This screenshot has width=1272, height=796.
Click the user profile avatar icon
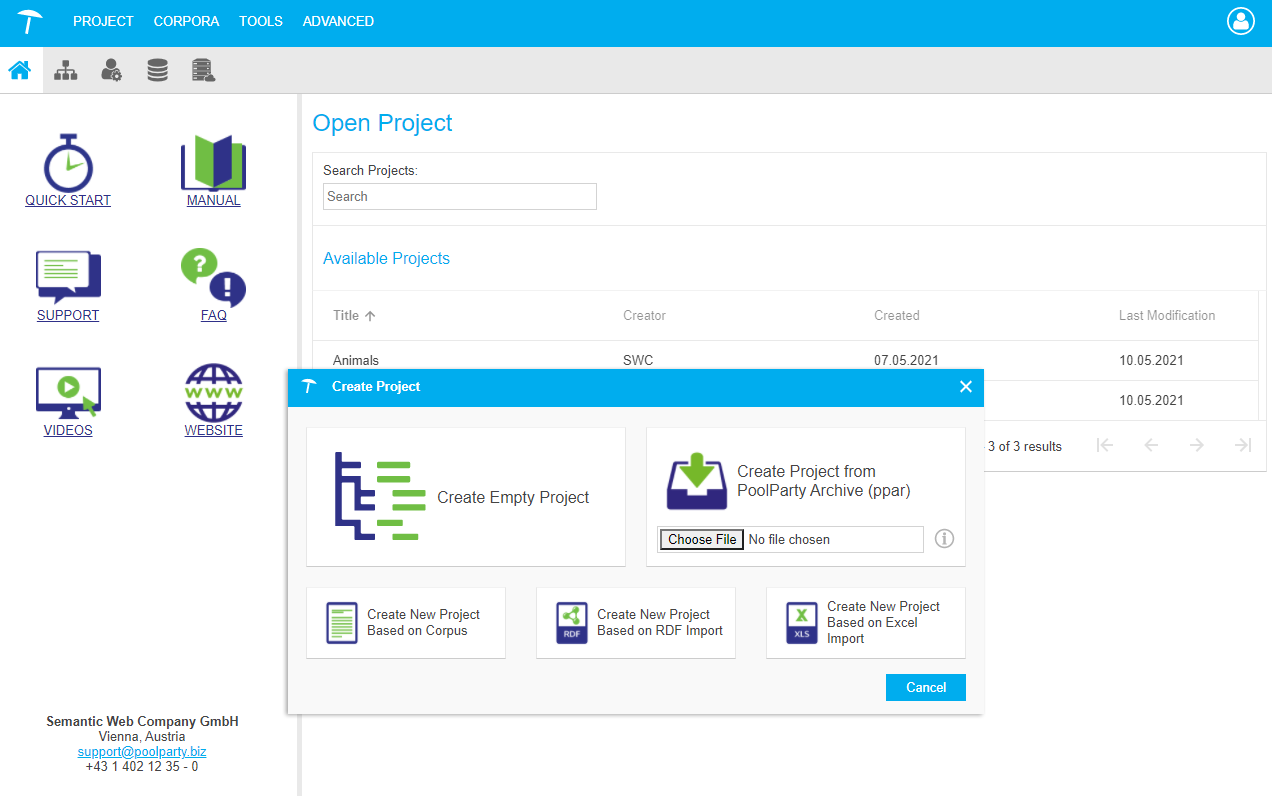pos(1240,22)
